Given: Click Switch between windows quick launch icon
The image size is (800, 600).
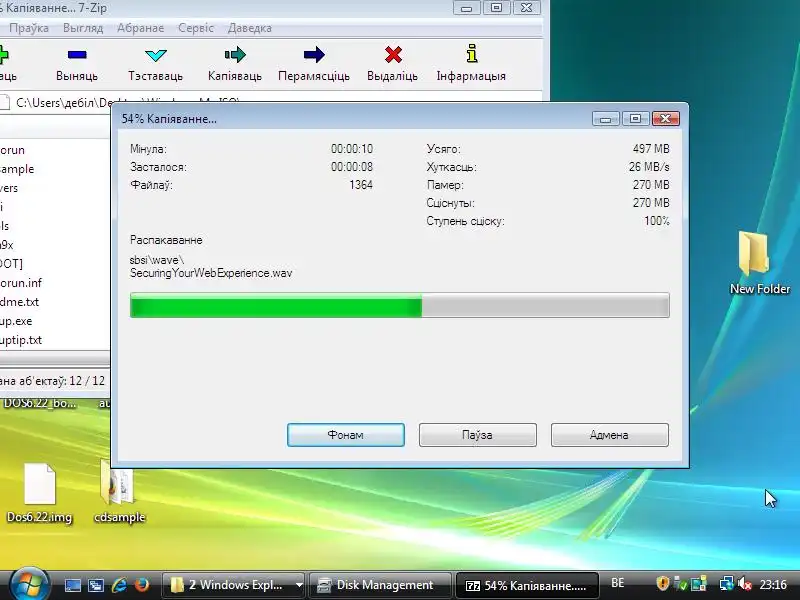Looking at the screenshot, I should pos(96,585).
